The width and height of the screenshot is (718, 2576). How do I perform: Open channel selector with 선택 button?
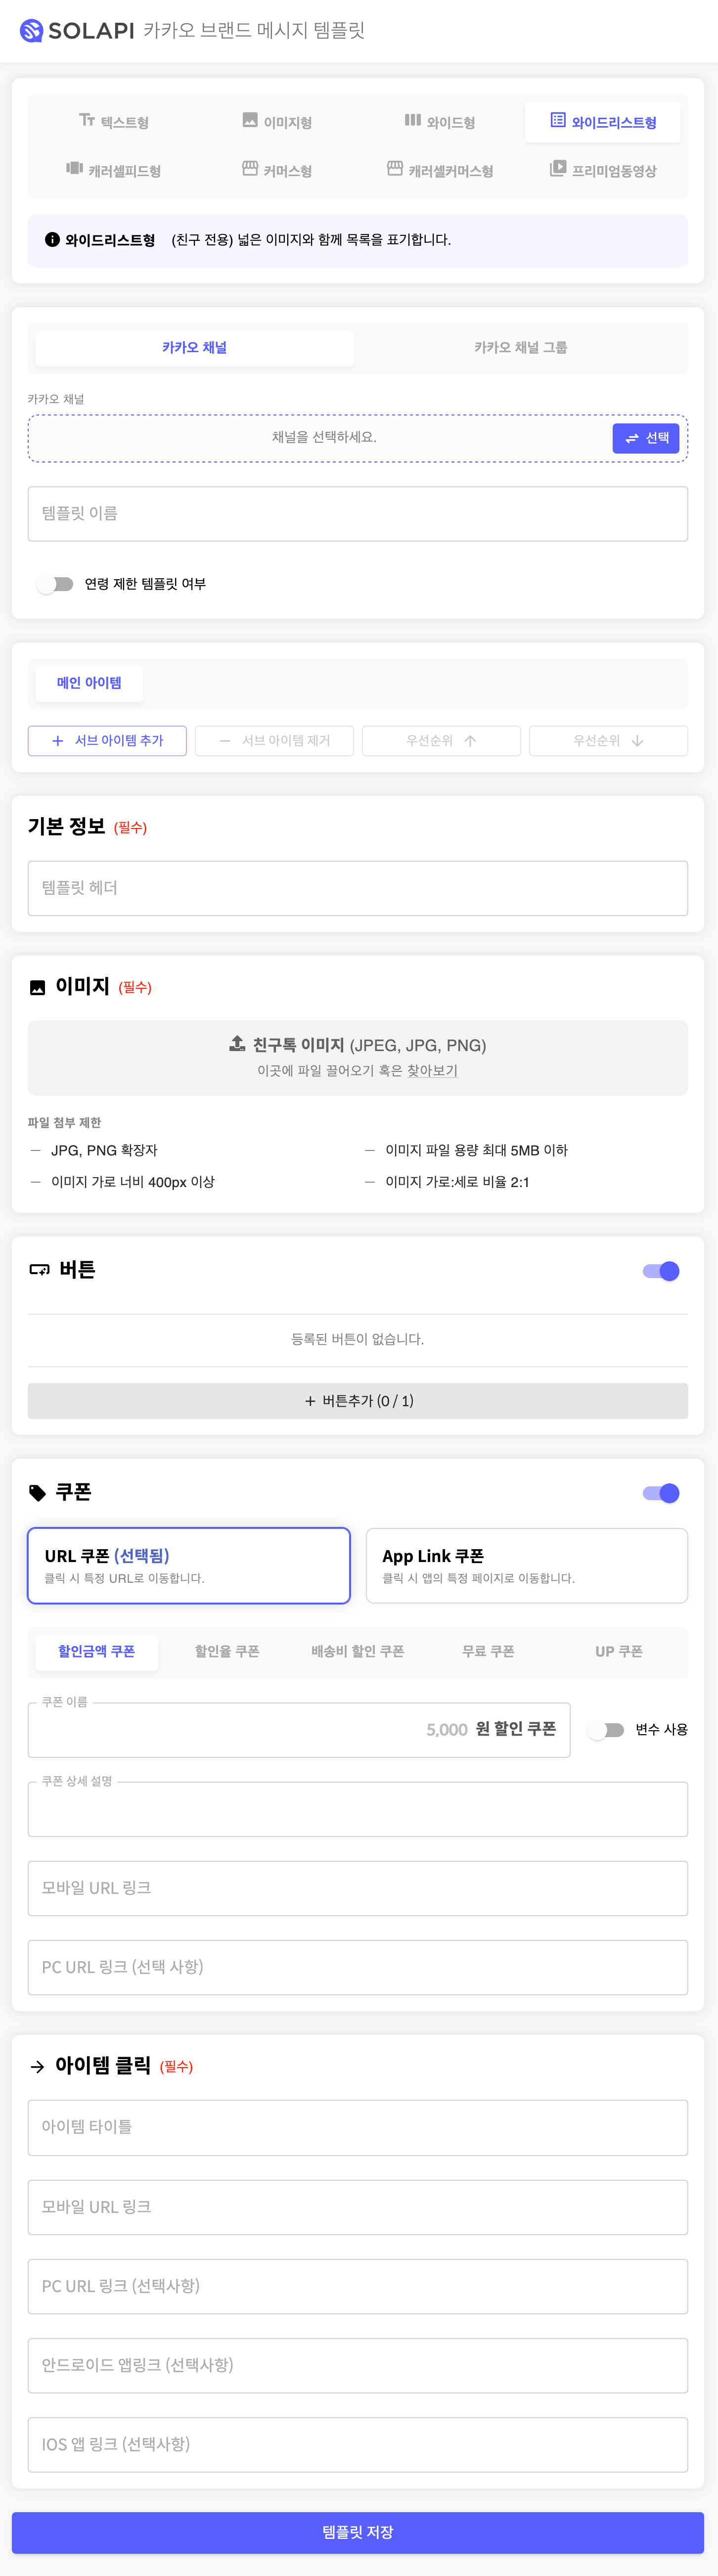[x=646, y=438]
